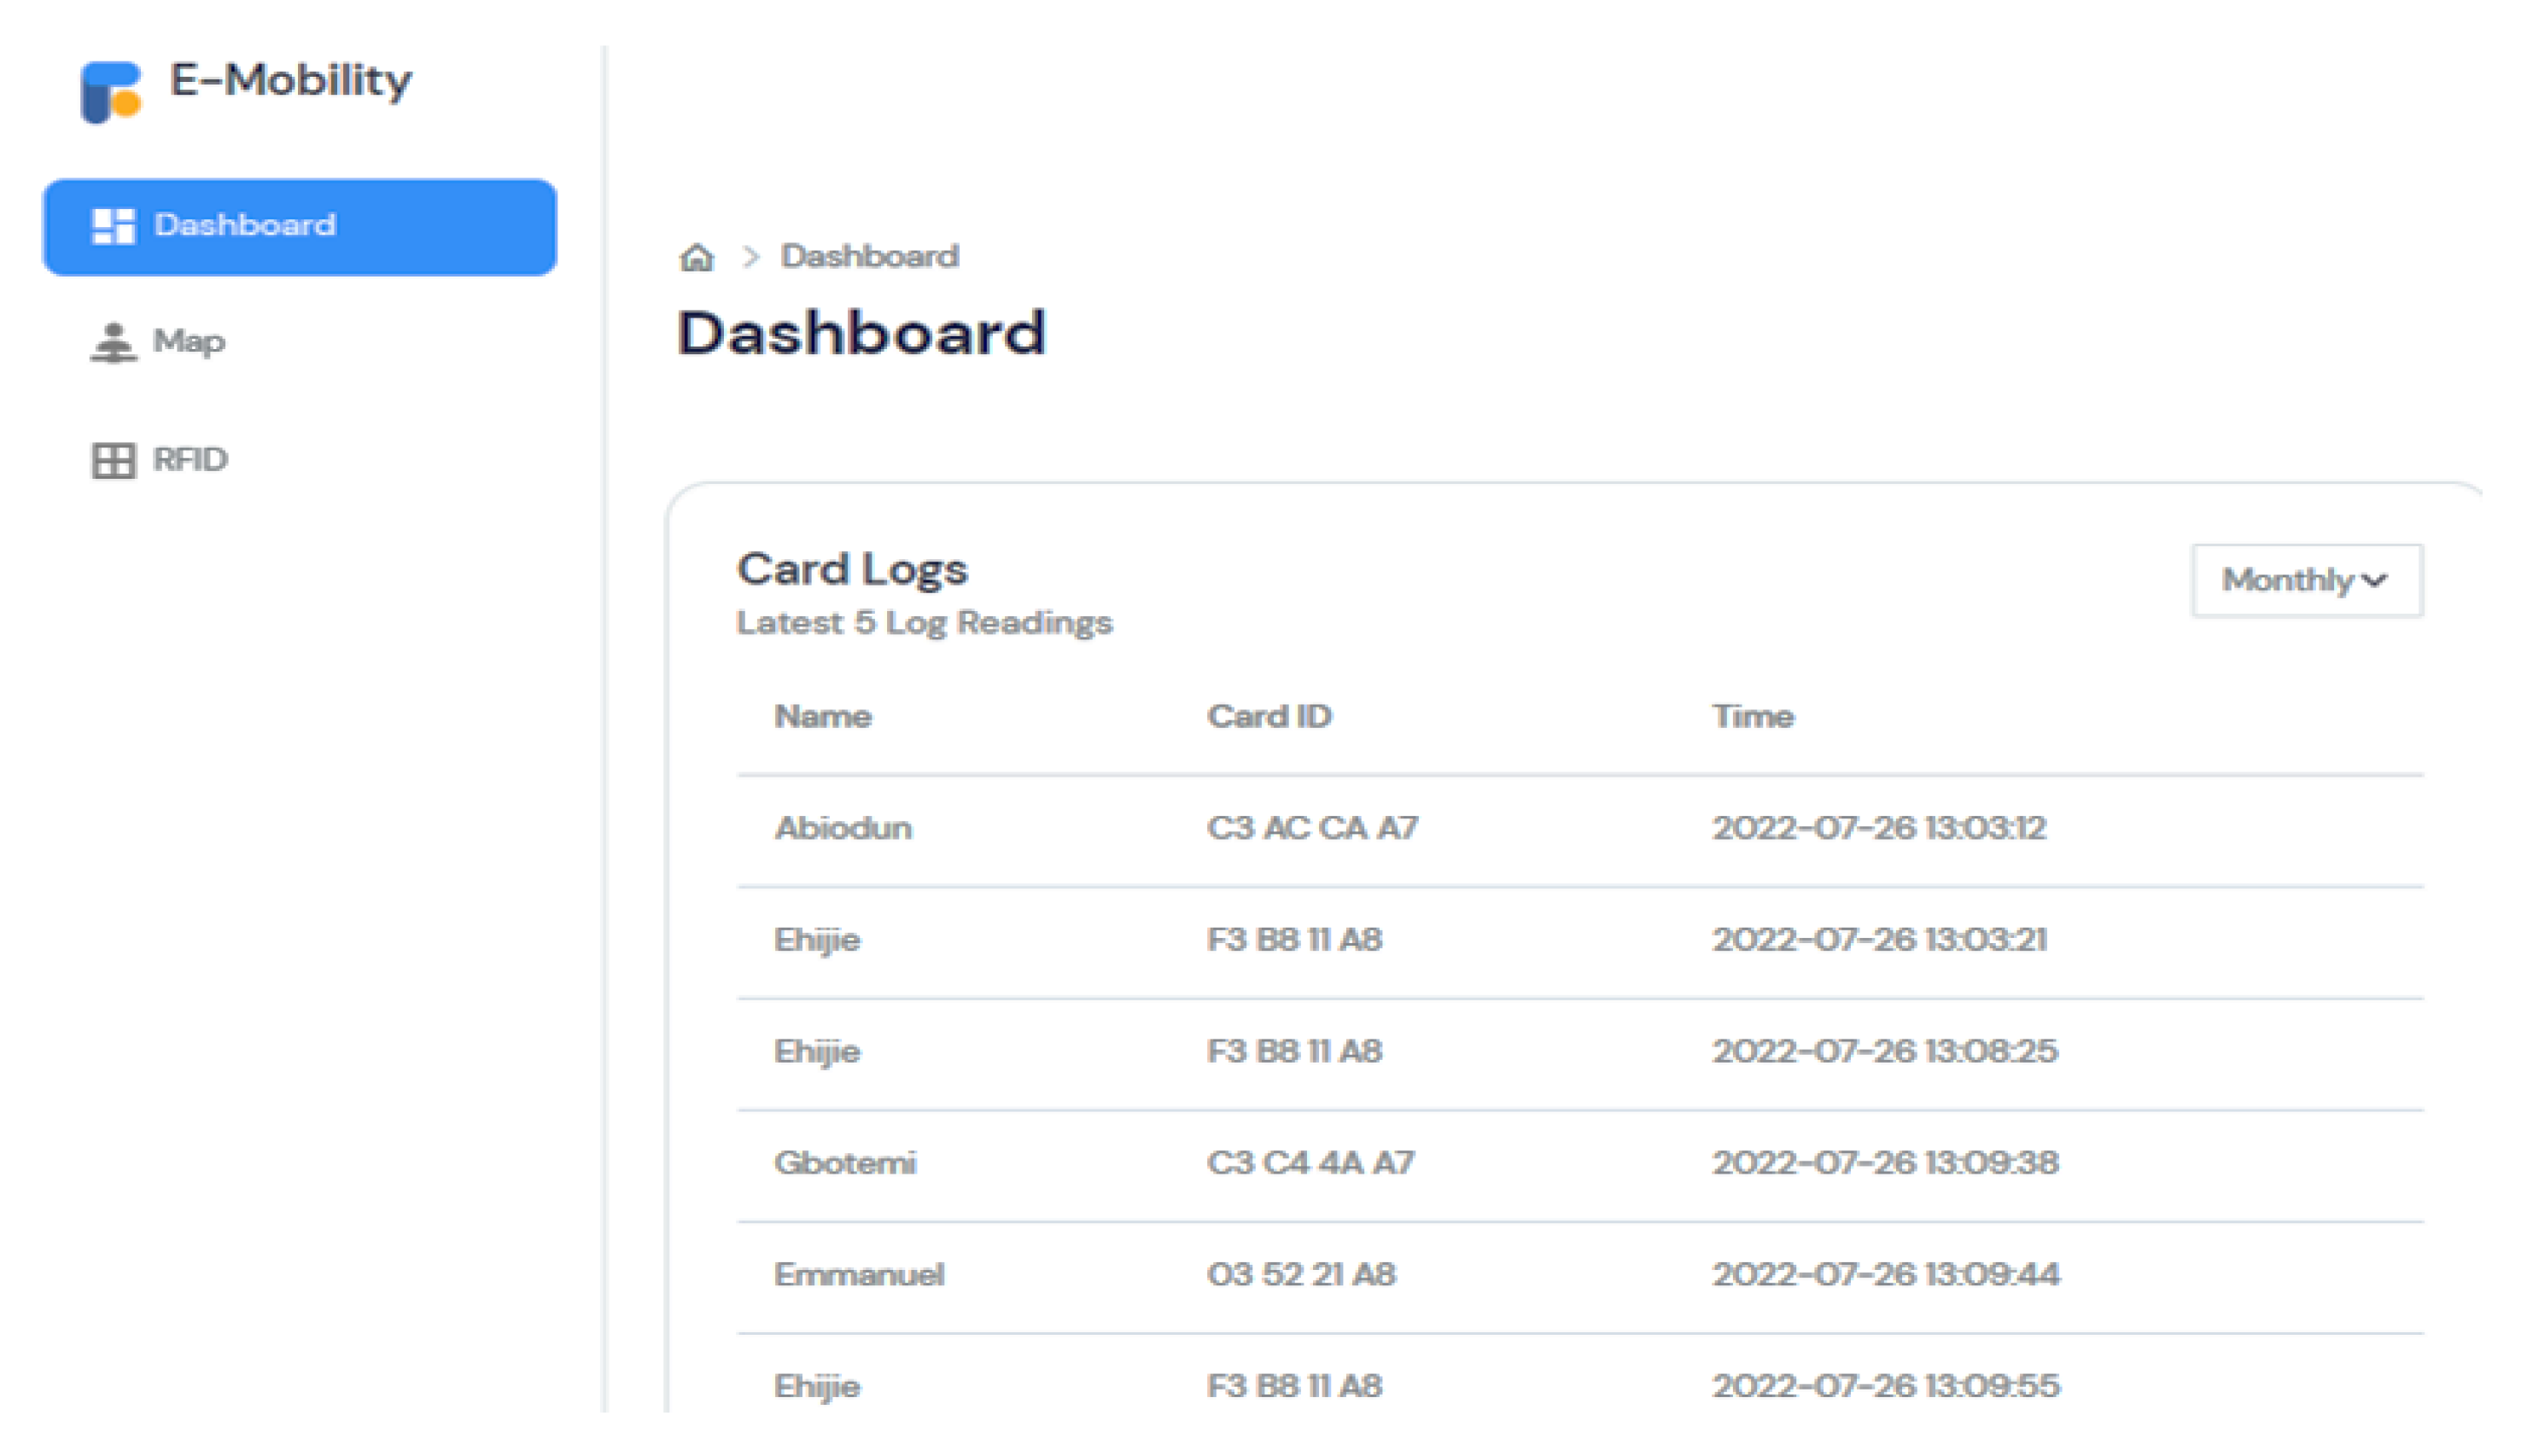Click the Card ID column header
Viewport: 2527px width, 1456px height.
coord(1269,717)
